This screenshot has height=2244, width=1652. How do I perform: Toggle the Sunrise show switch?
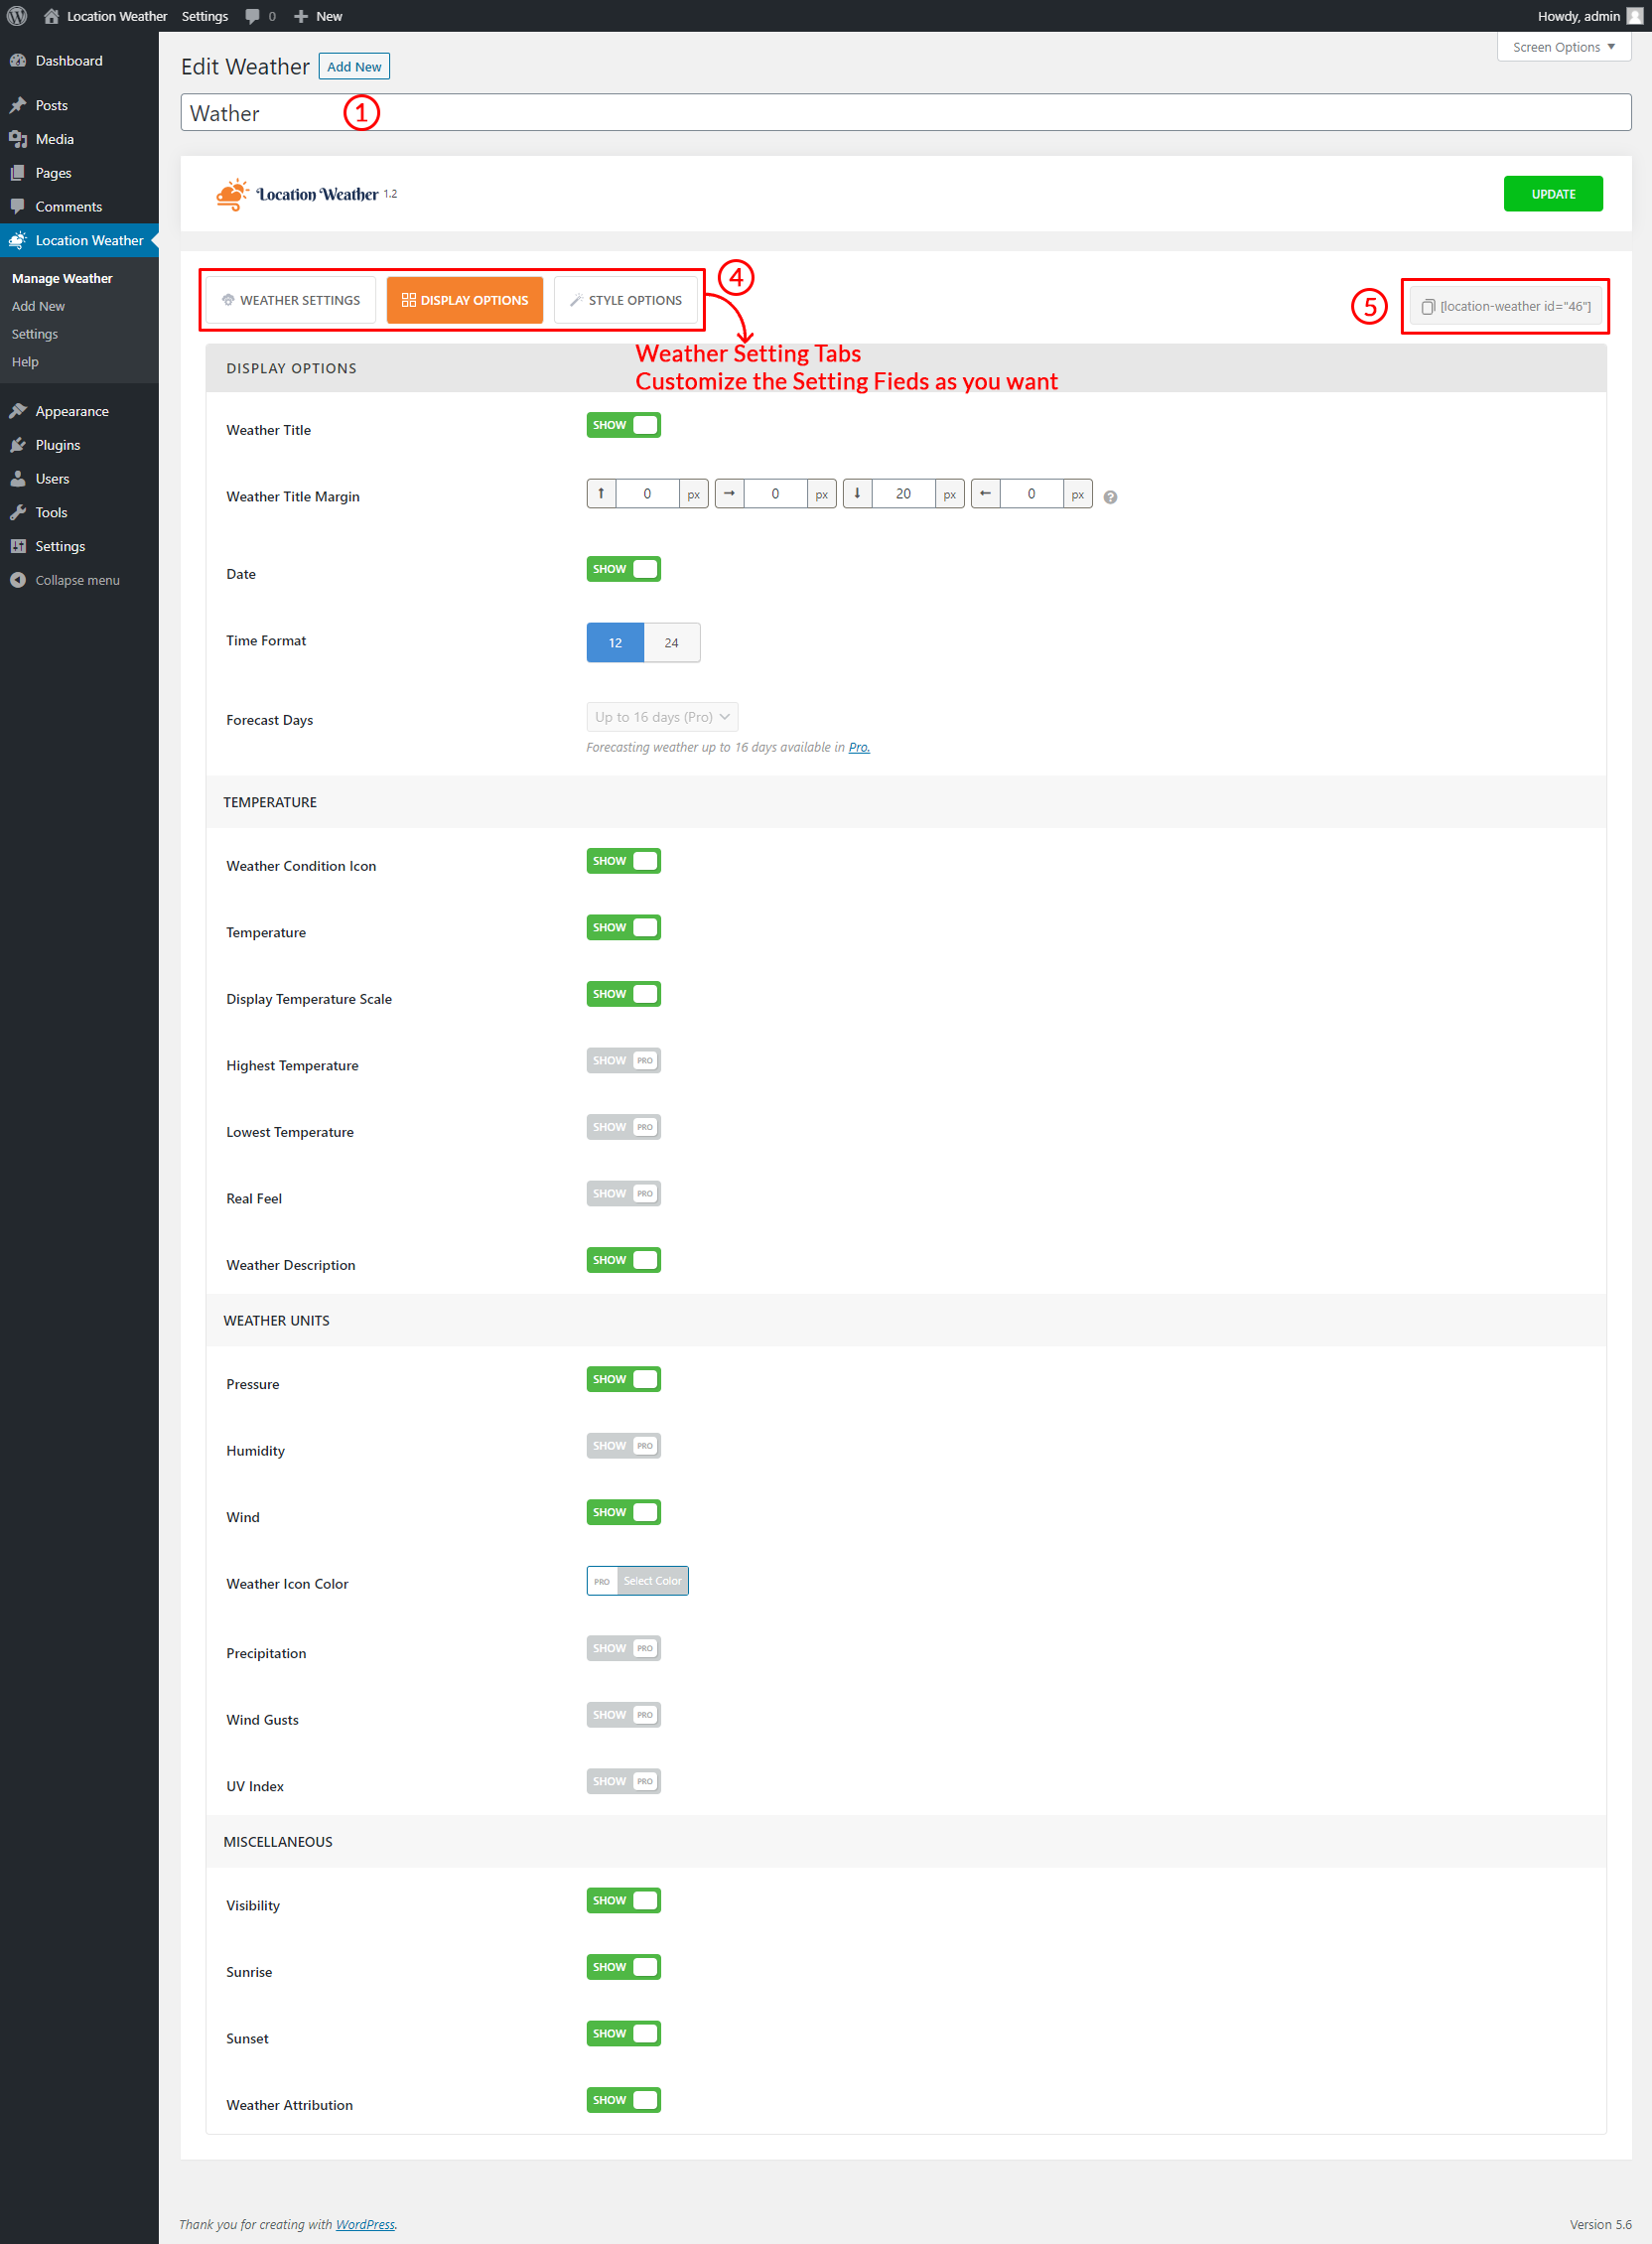coord(623,1966)
